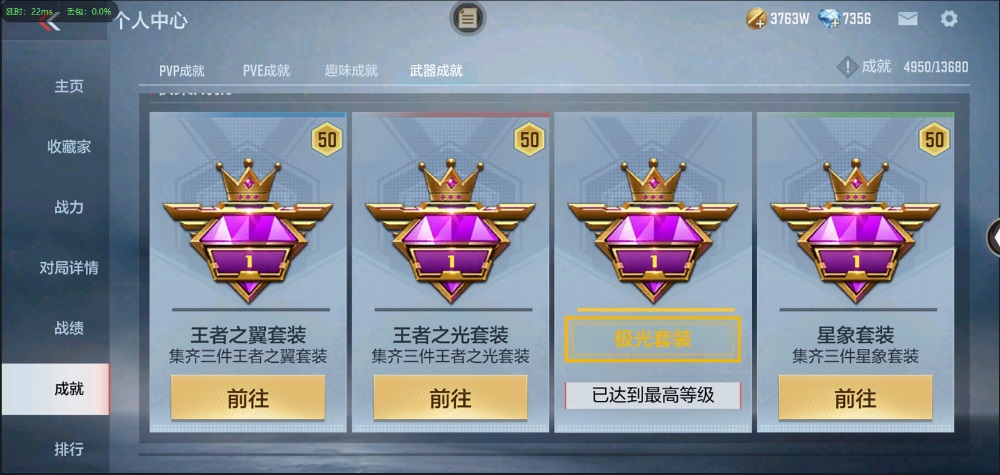Click 前往 under 王者之光套装
This screenshot has height=475, width=1000.
point(450,398)
